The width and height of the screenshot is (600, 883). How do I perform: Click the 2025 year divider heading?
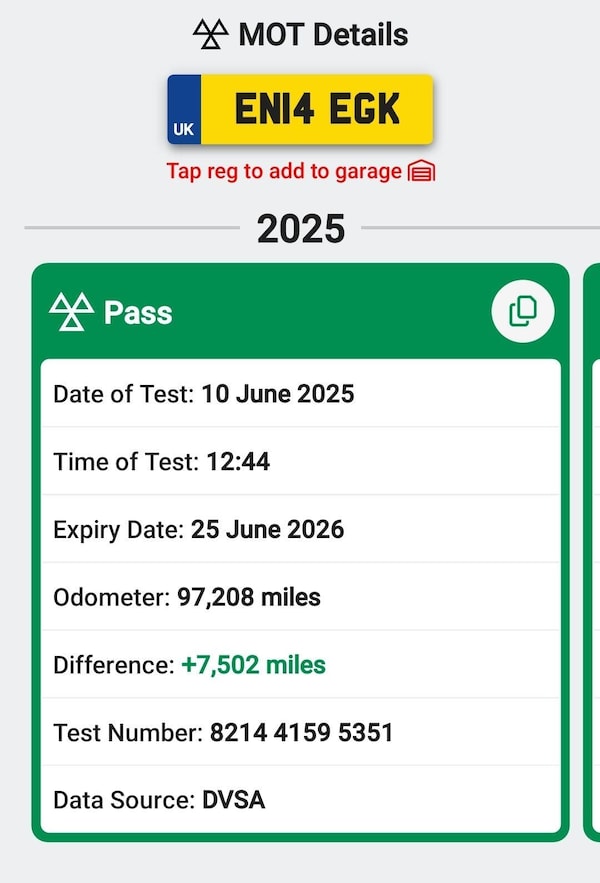(301, 229)
